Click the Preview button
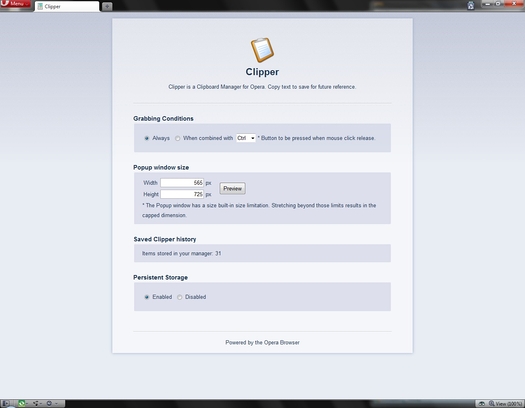This screenshot has width=525, height=408. point(232,188)
